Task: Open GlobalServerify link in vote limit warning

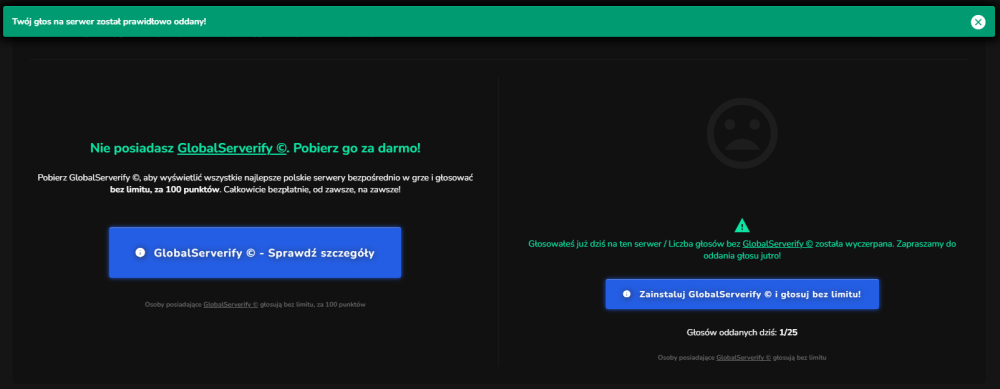Action: click(x=777, y=244)
